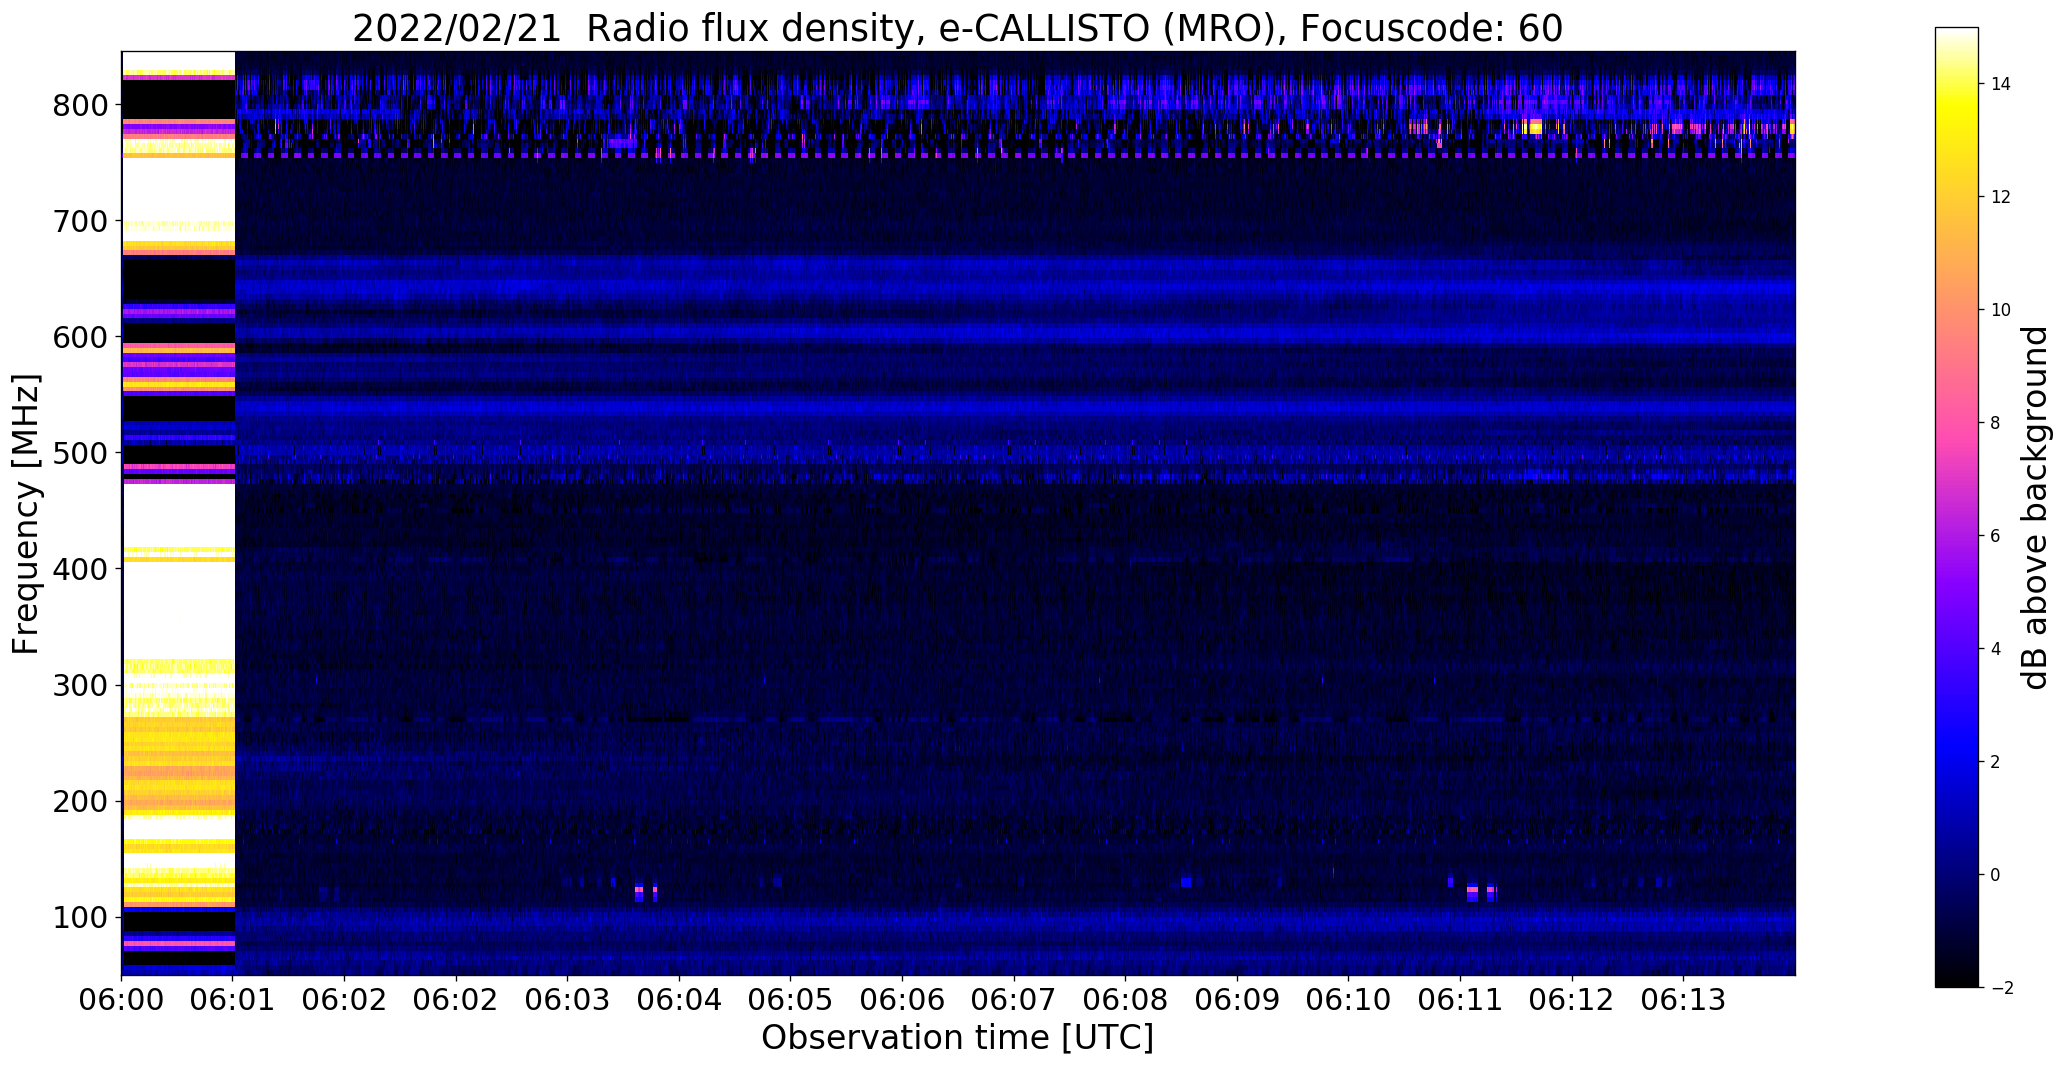Click the colorbar tick label 0
2066x1067 pixels.
click(1996, 875)
